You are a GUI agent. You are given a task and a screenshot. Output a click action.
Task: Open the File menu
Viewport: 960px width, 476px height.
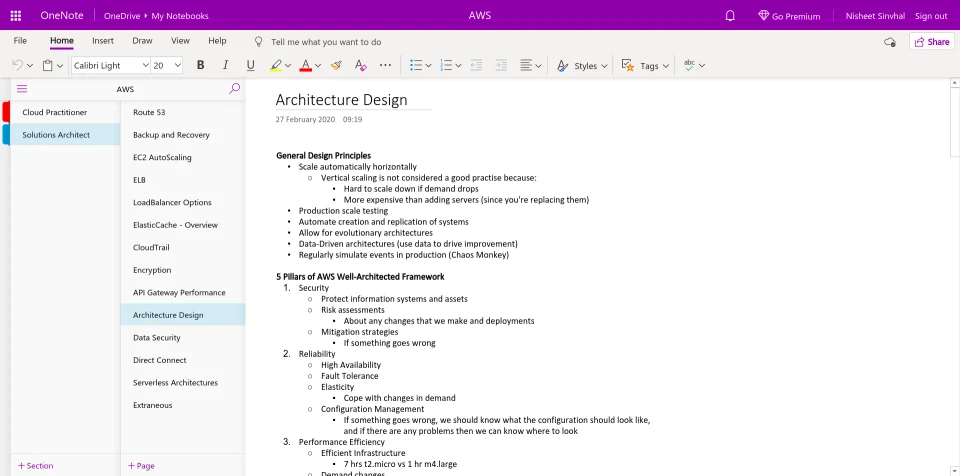click(20, 40)
